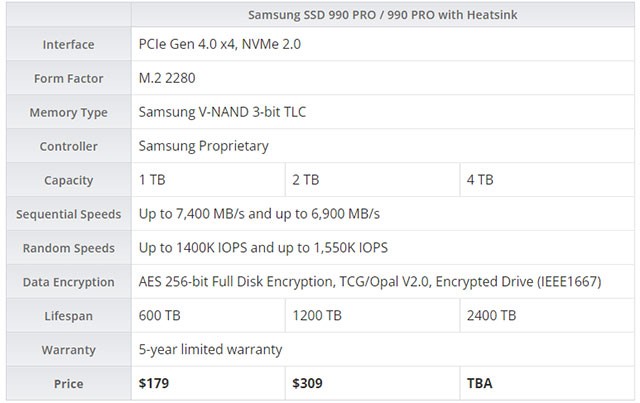The image size is (640, 403).
Task: Select the 1 TB capacity cell
Action: click(153, 181)
